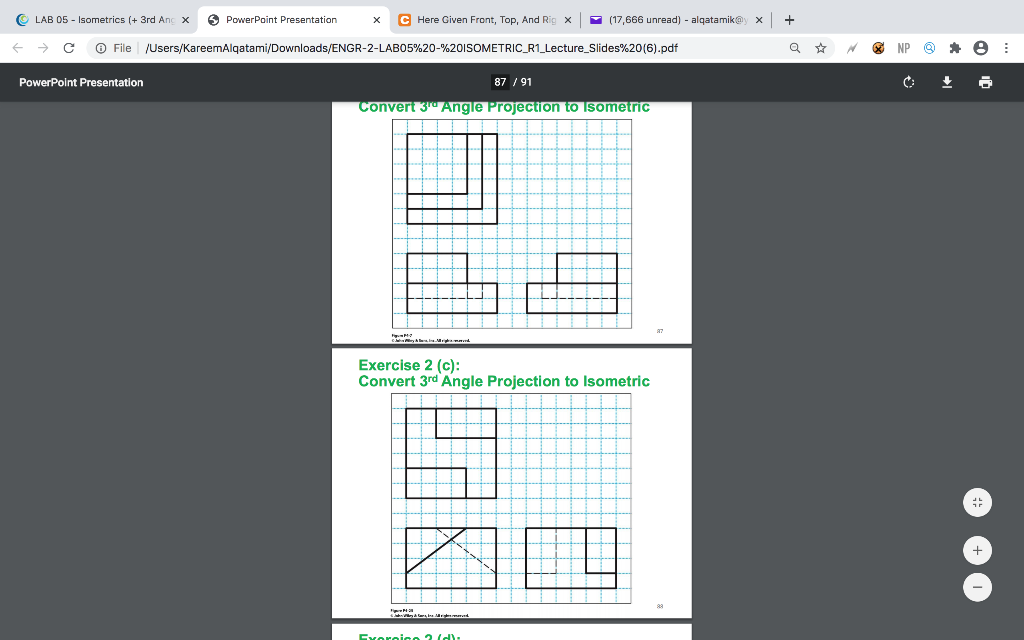Print the PowerPoint Presentation PDF
This screenshot has height=640, width=1024.
pyautogui.click(x=986, y=82)
